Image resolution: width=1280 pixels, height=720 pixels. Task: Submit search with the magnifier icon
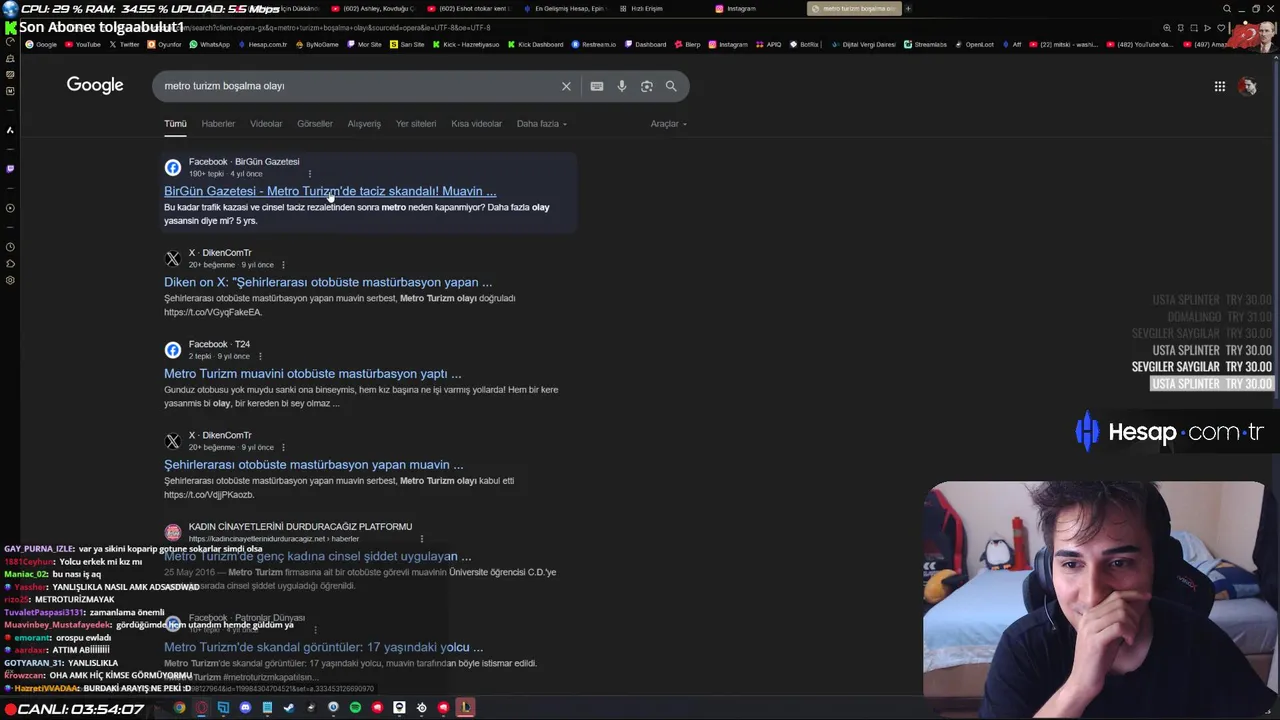[671, 86]
